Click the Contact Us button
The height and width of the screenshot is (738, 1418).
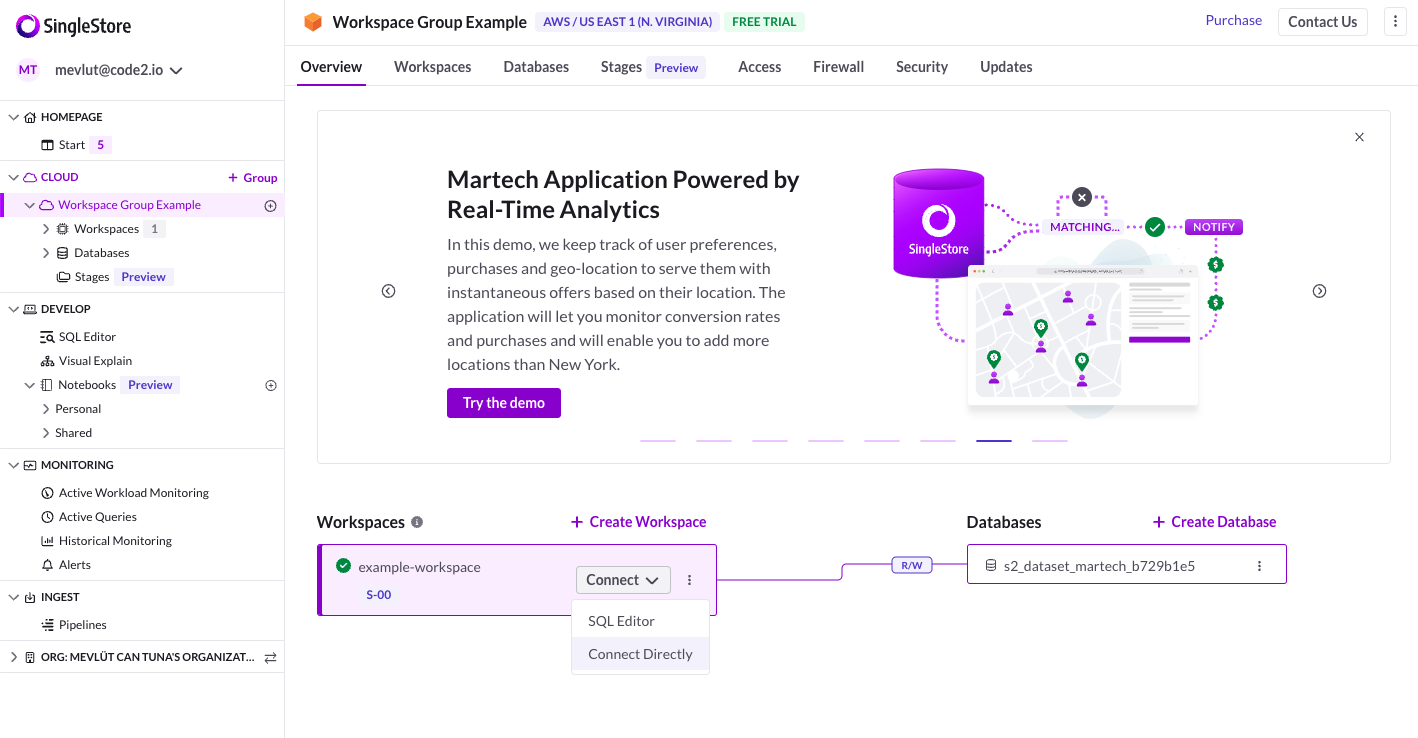click(x=1322, y=22)
